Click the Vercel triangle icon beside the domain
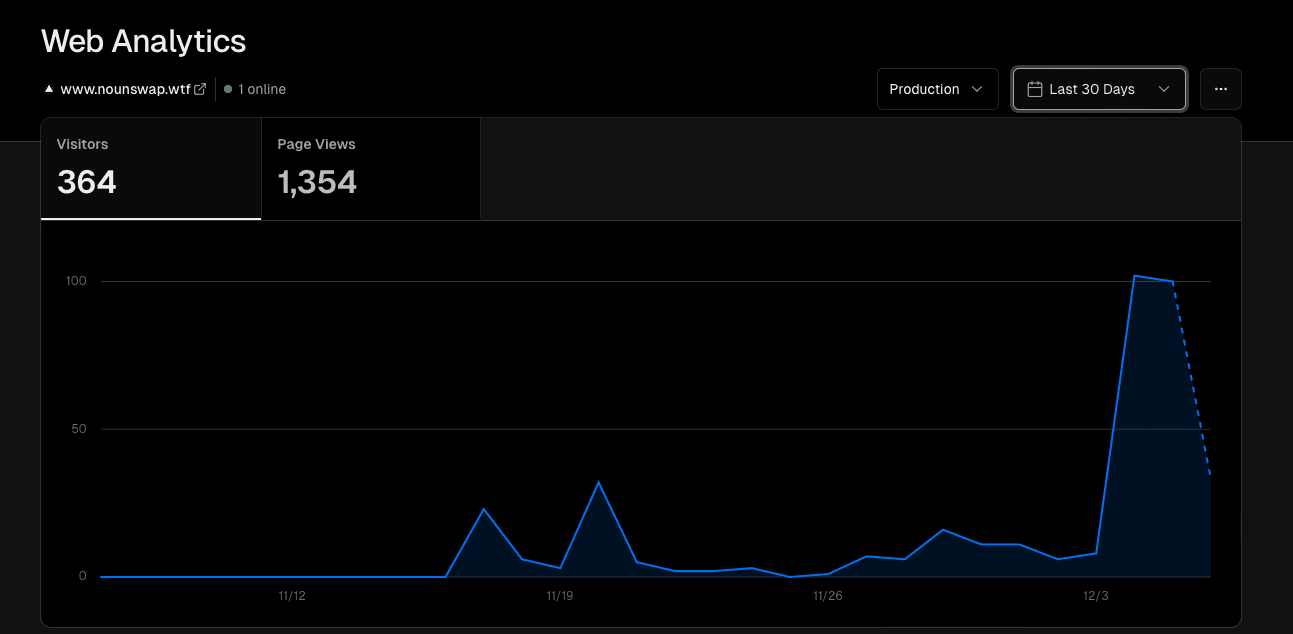1293x634 pixels. 48,89
